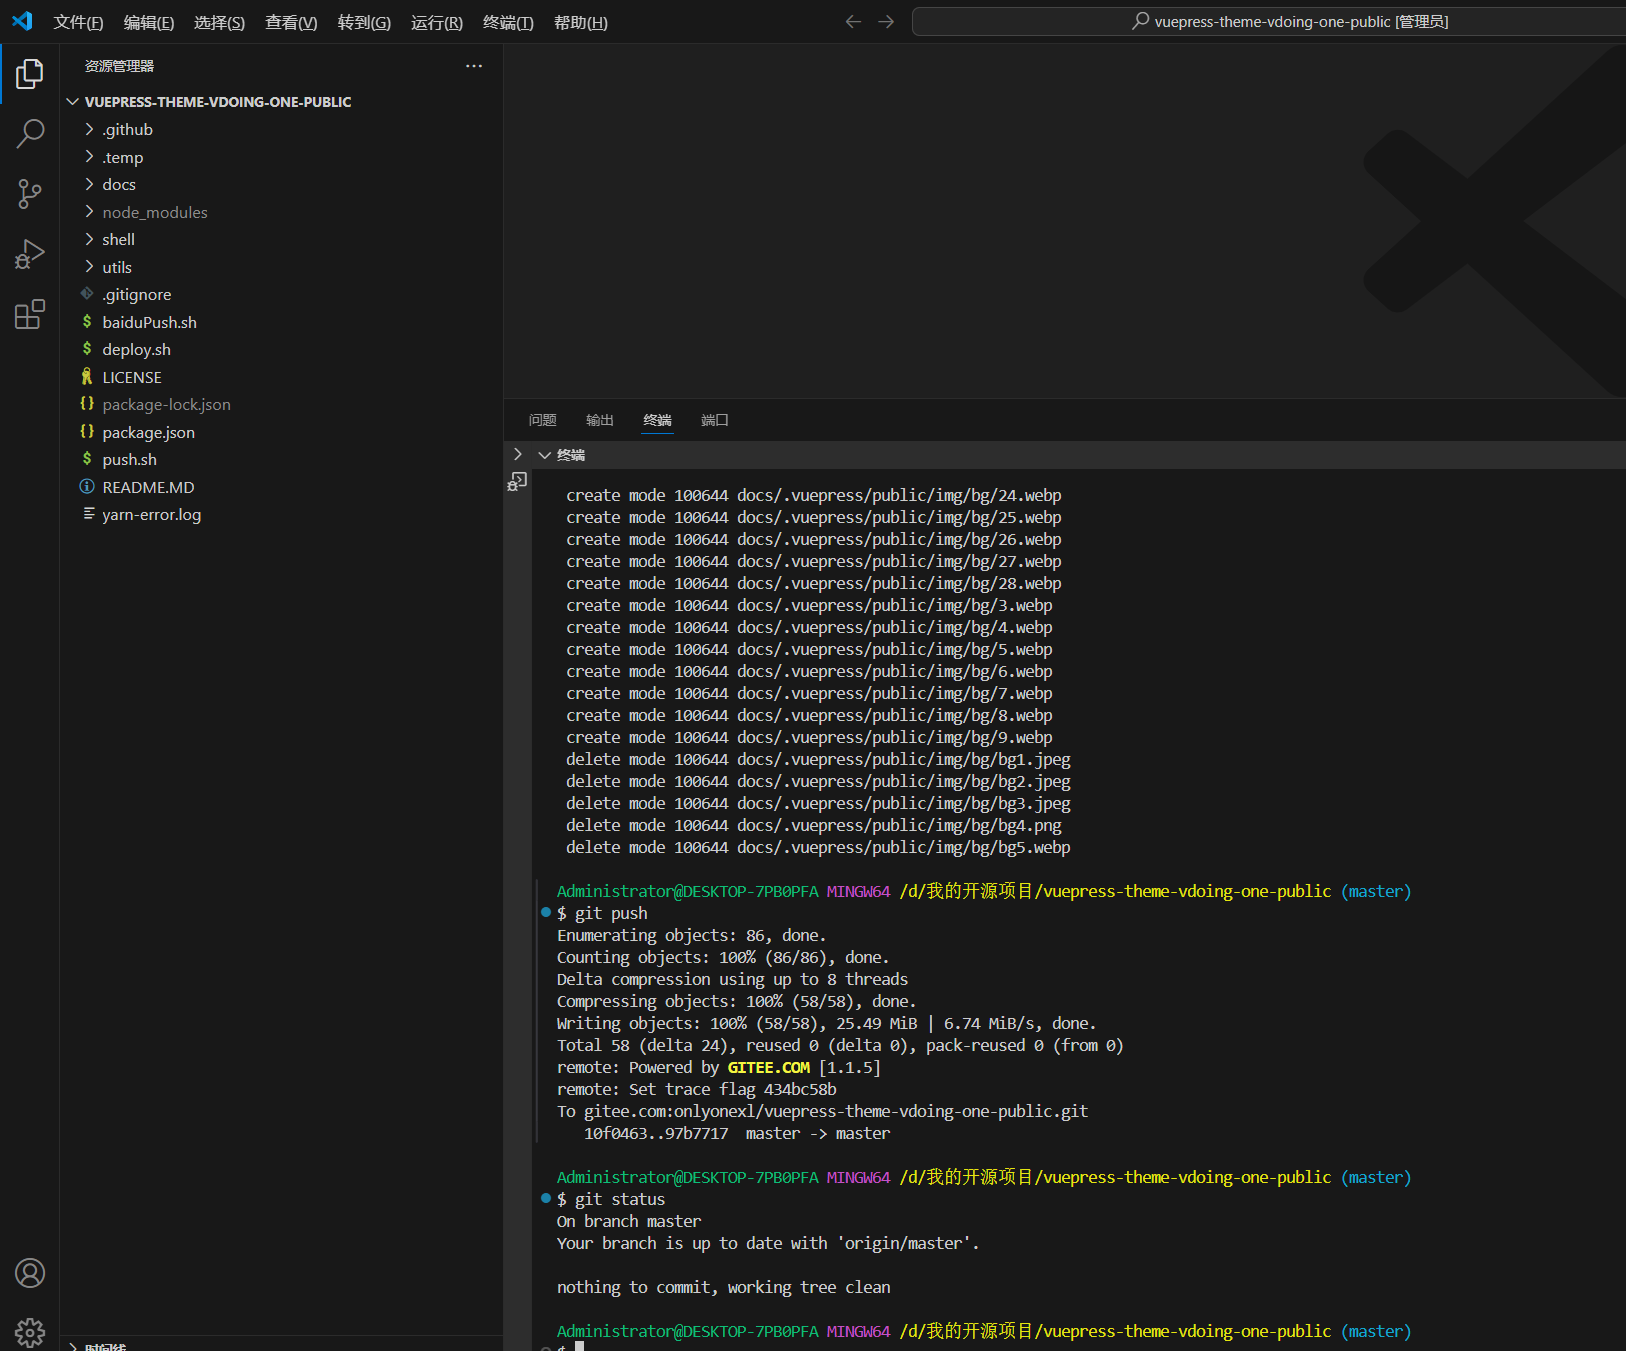This screenshot has height=1351, width=1626.
Task: Open the Search view in activity bar
Action: click(x=30, y=133)
